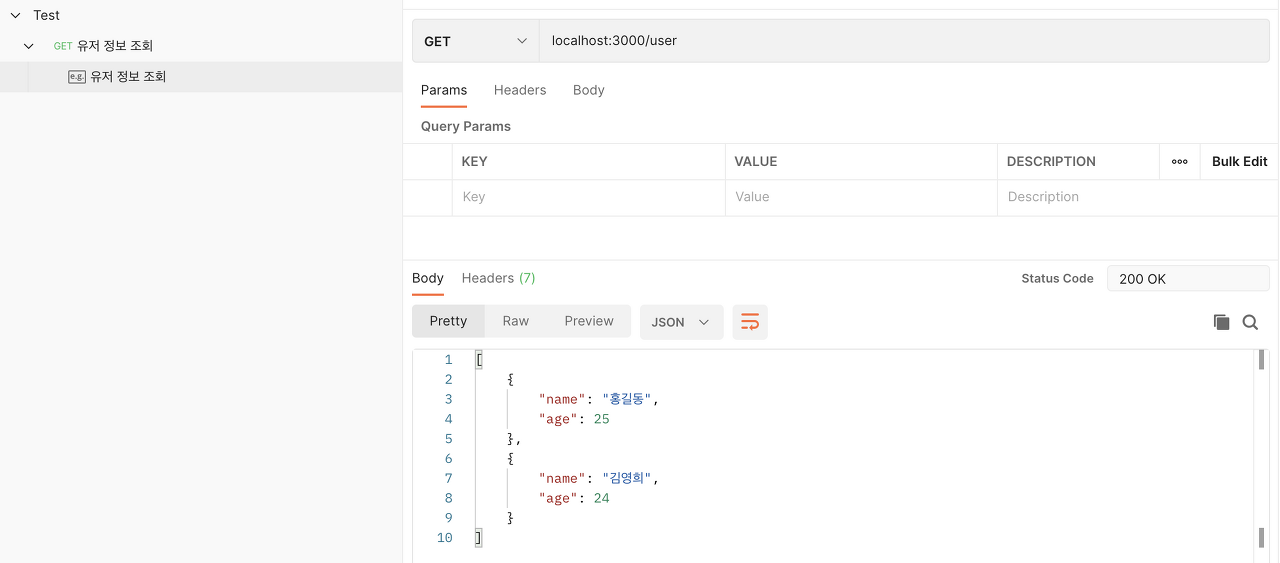Select the Preview view
This screenshot has width=1280, height=563.
(x=589, y=321)
